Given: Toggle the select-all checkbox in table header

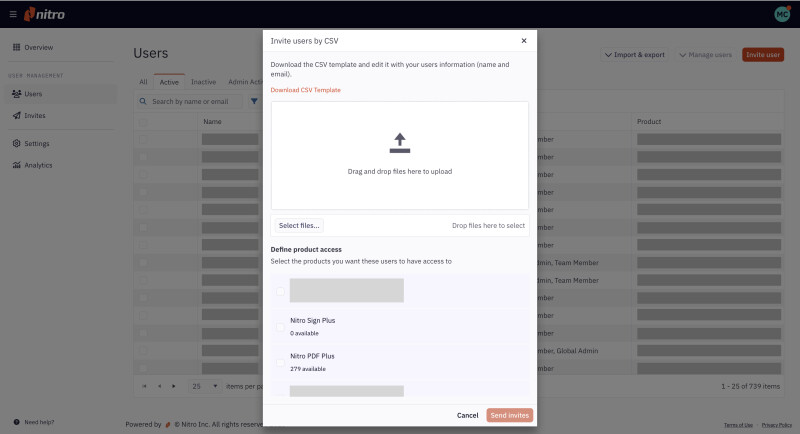Looking at the screenshot, I should [x=143, y=122].
